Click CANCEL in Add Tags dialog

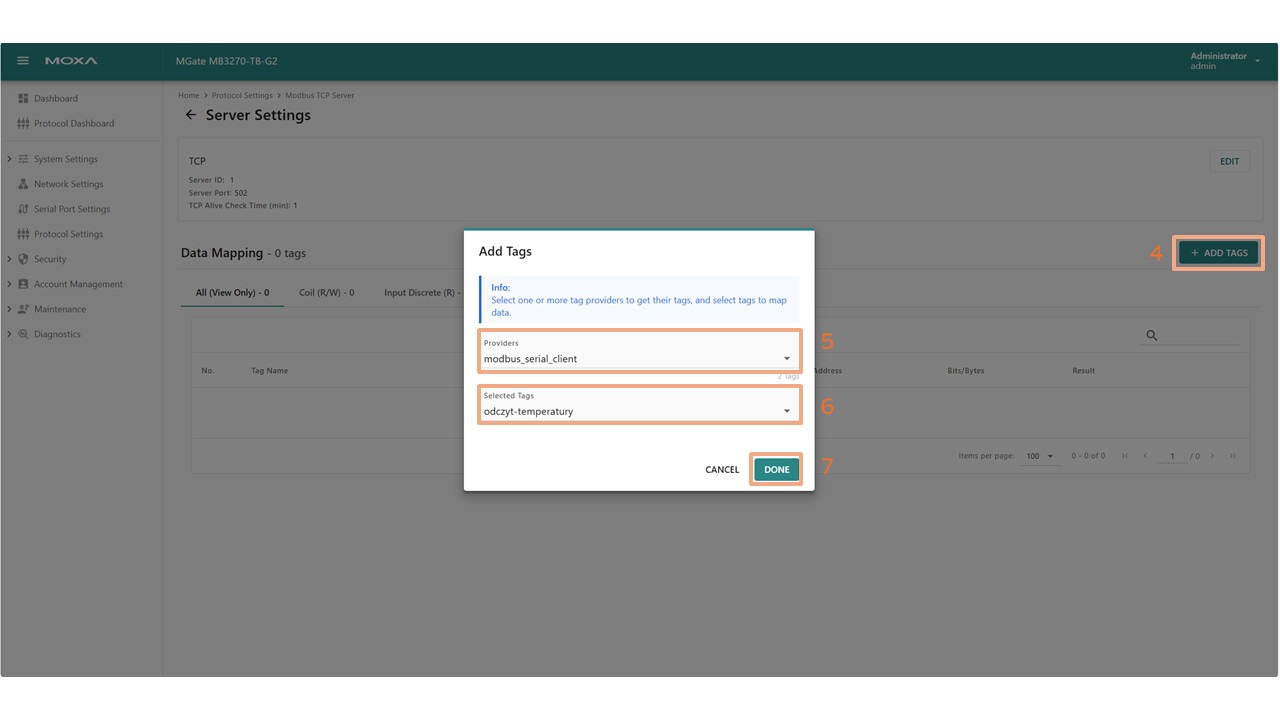(722, 470)
